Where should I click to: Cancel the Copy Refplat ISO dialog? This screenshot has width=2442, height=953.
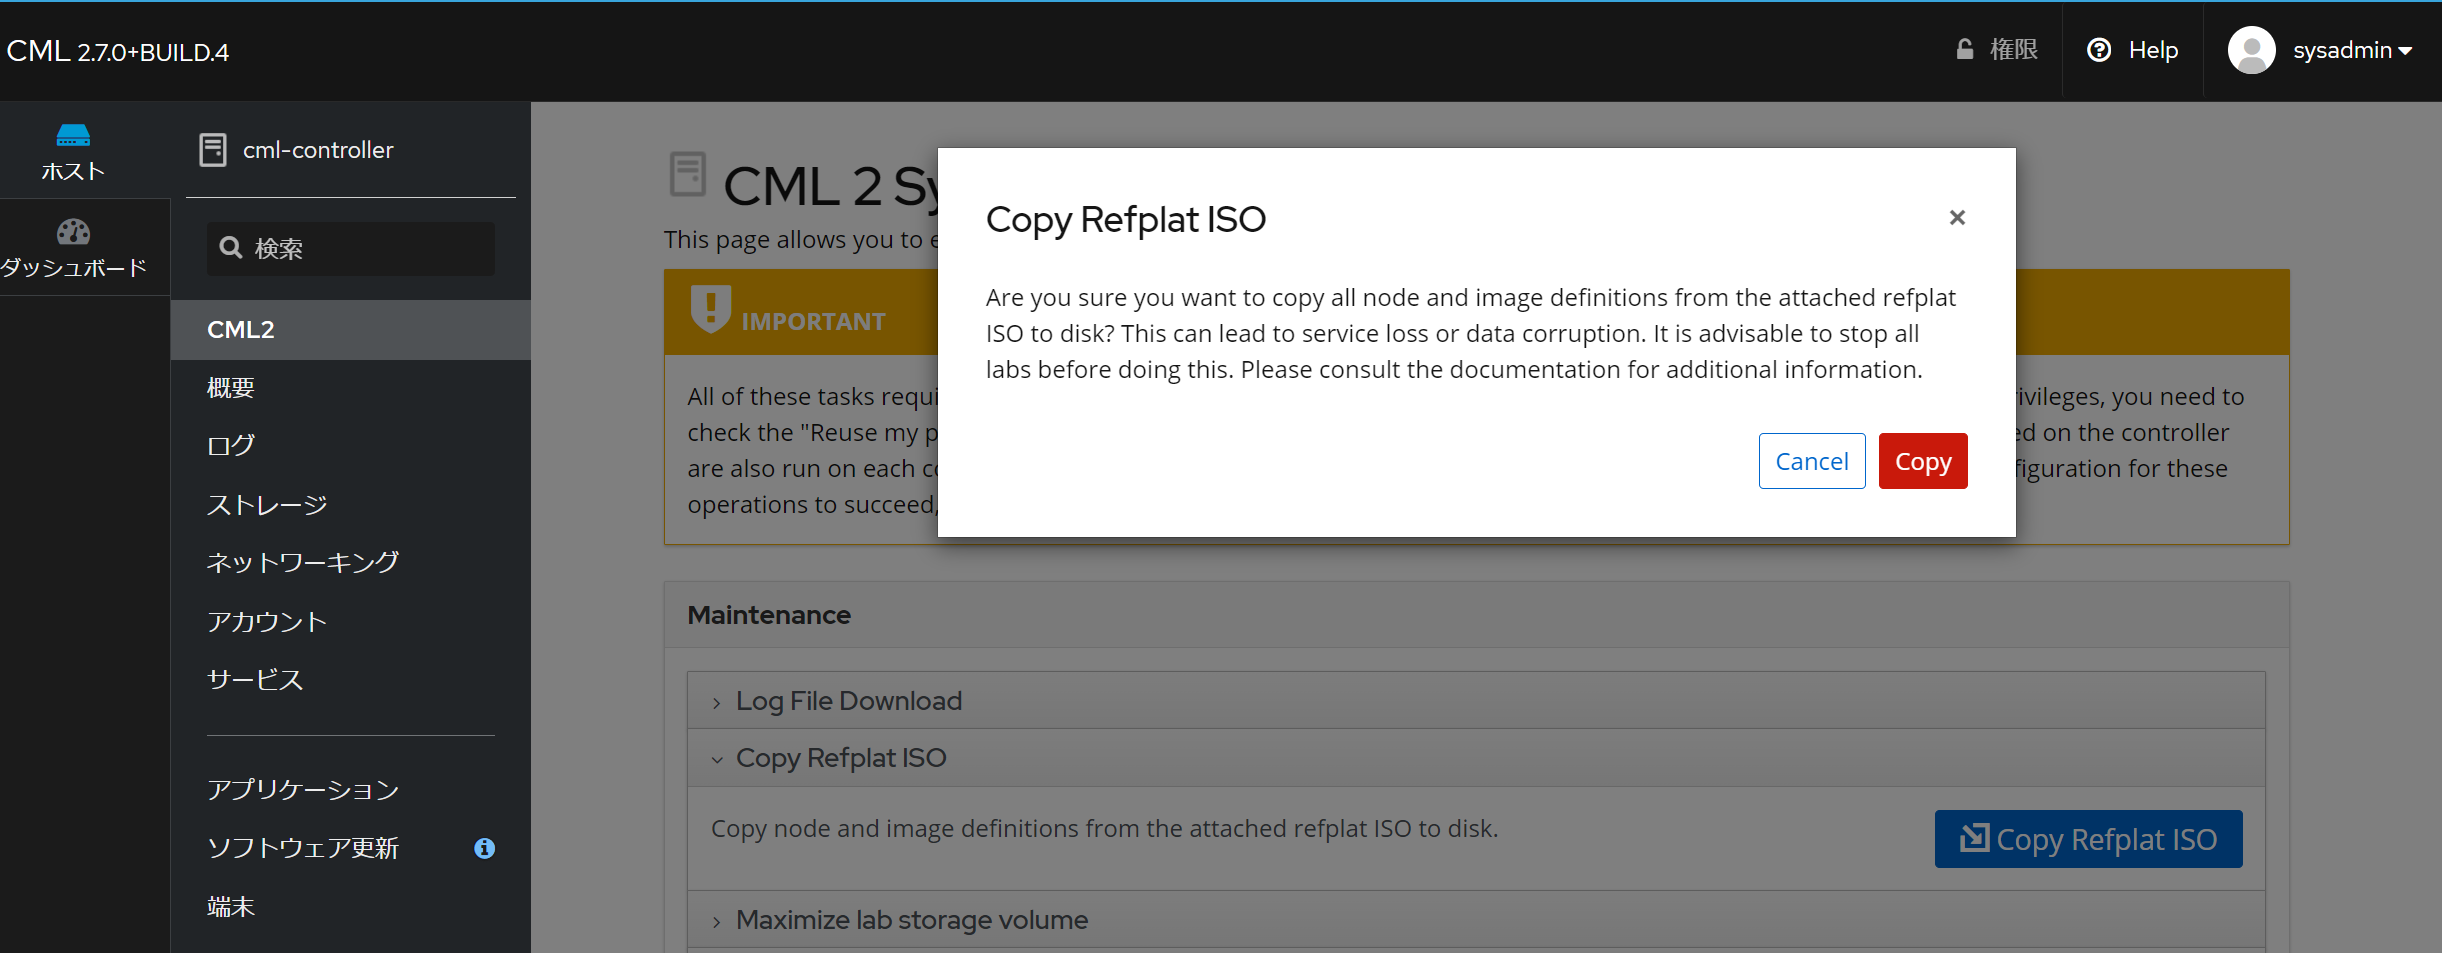(1812, 461)
